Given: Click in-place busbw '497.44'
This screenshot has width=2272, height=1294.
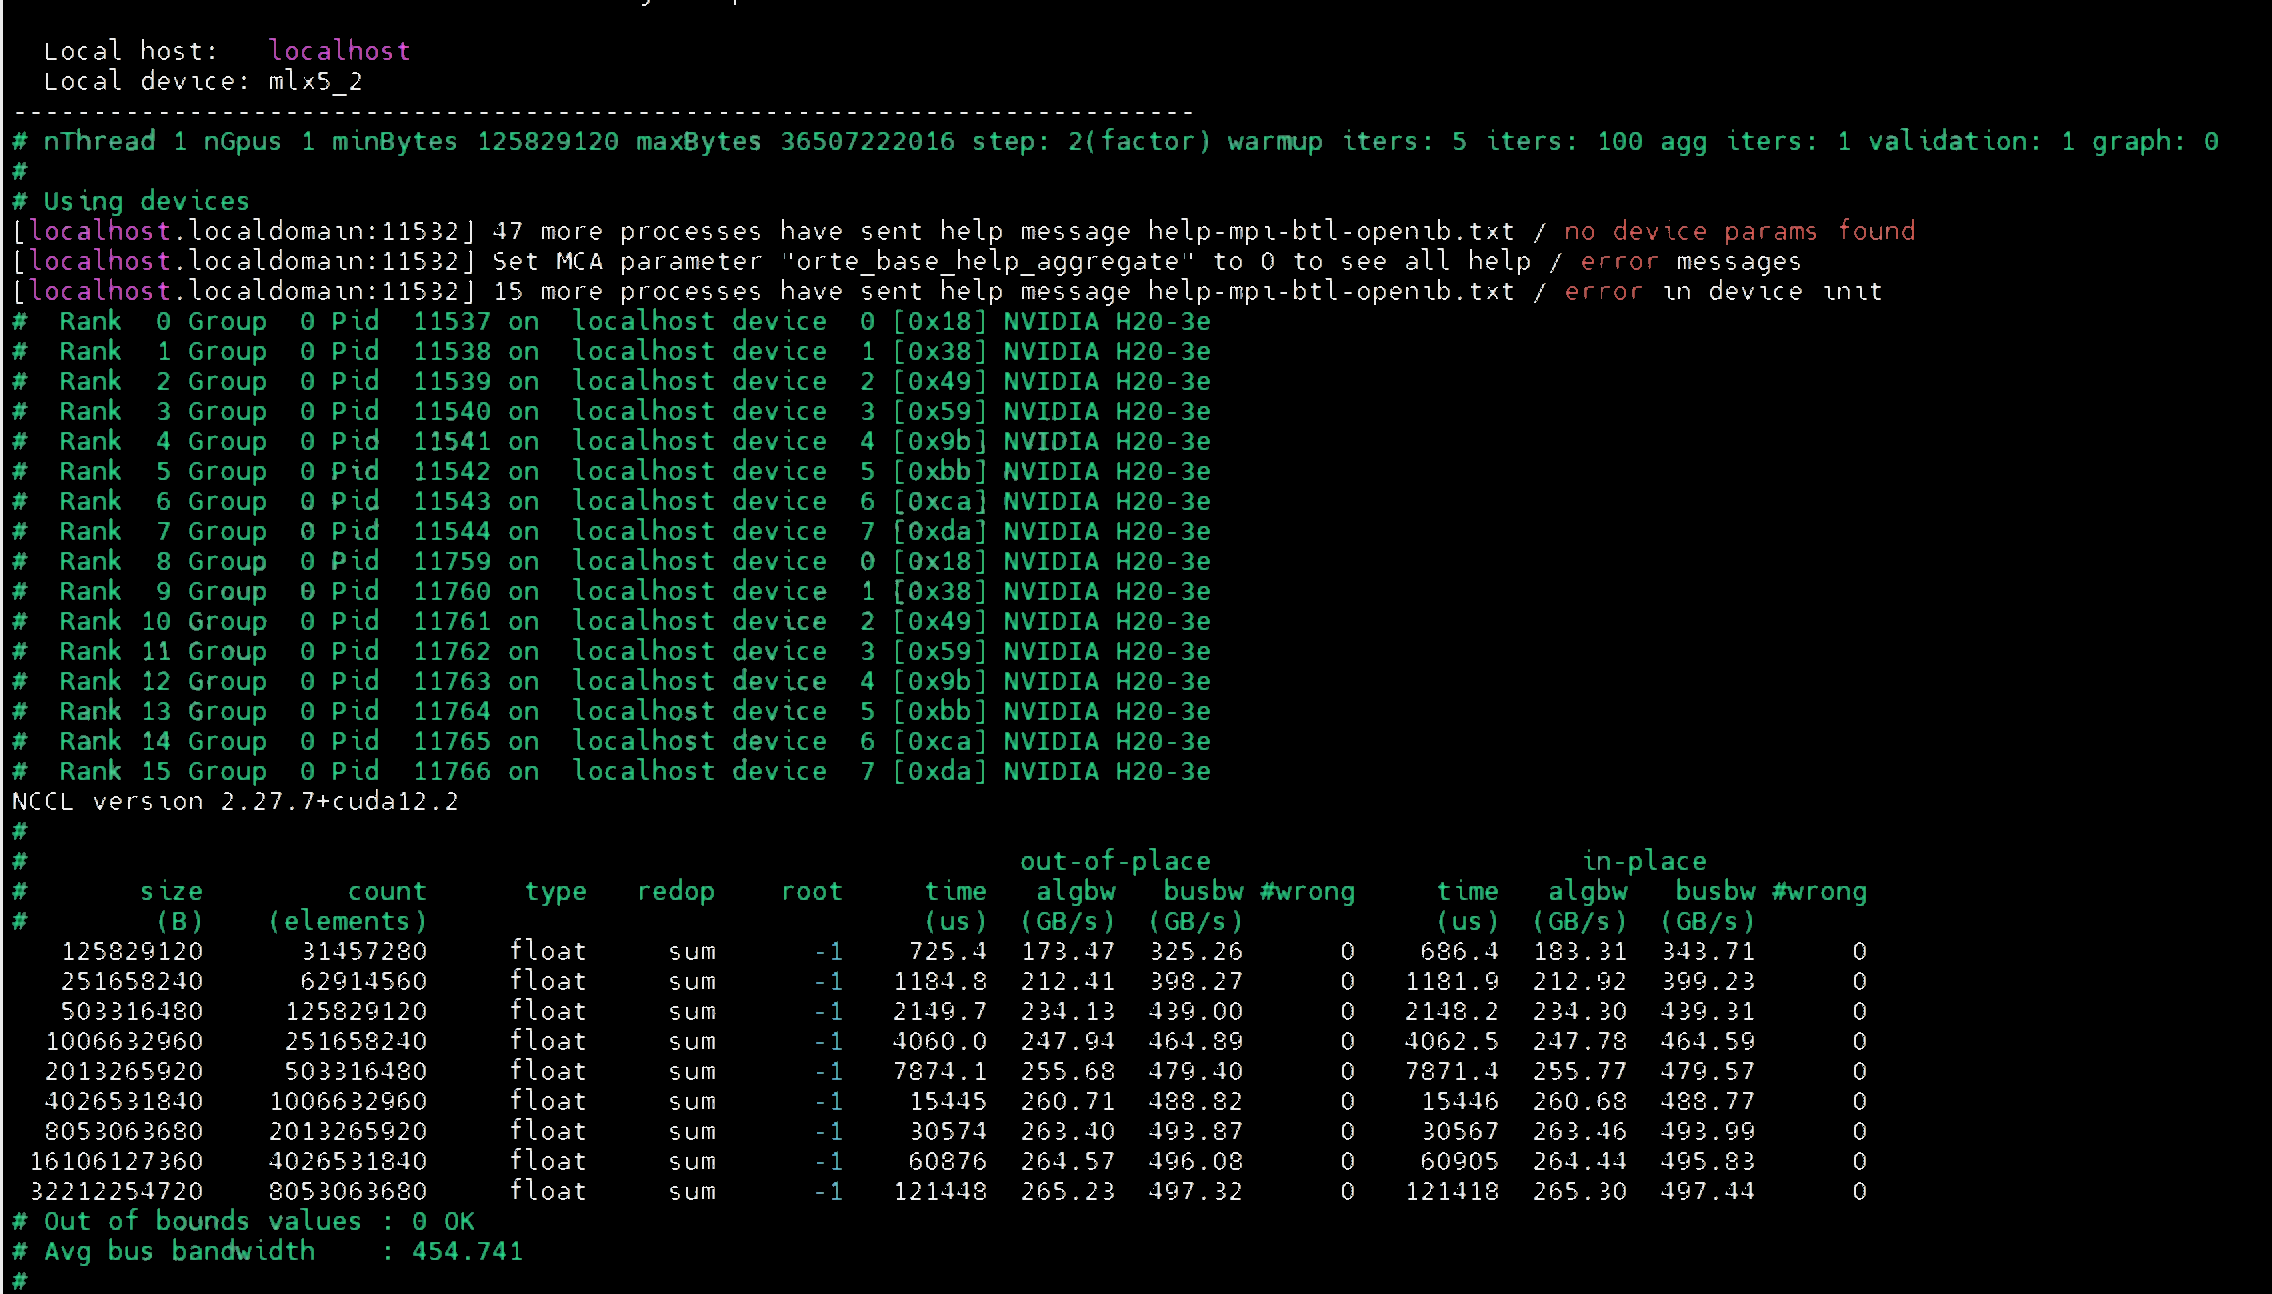Looking at the screenshot, I should click(1708, 1191).
